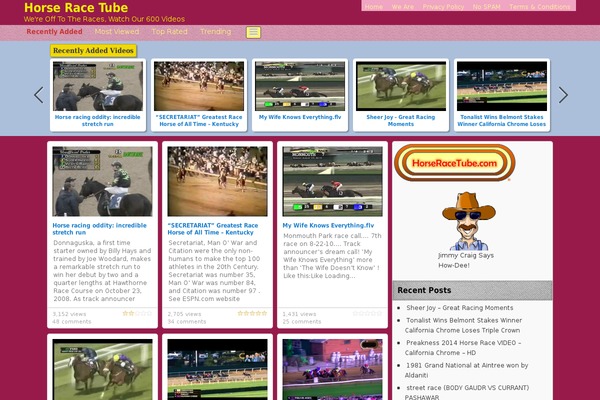
Task: Click grid title SECRETARIAT Greatest Race Horse of All Time
Action: [213, 229]
